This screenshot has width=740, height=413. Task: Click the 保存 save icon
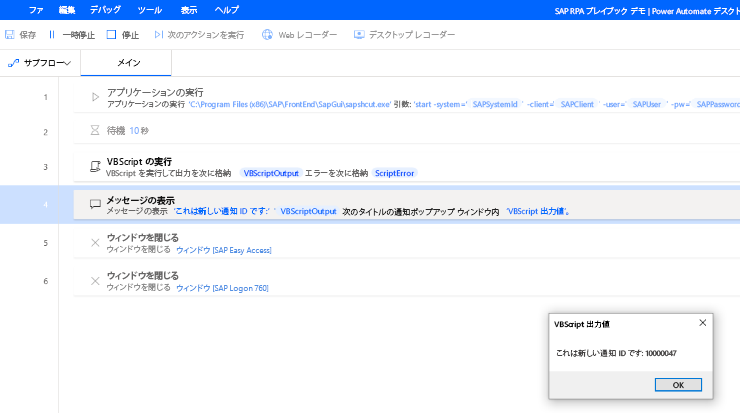click(9, 34)
